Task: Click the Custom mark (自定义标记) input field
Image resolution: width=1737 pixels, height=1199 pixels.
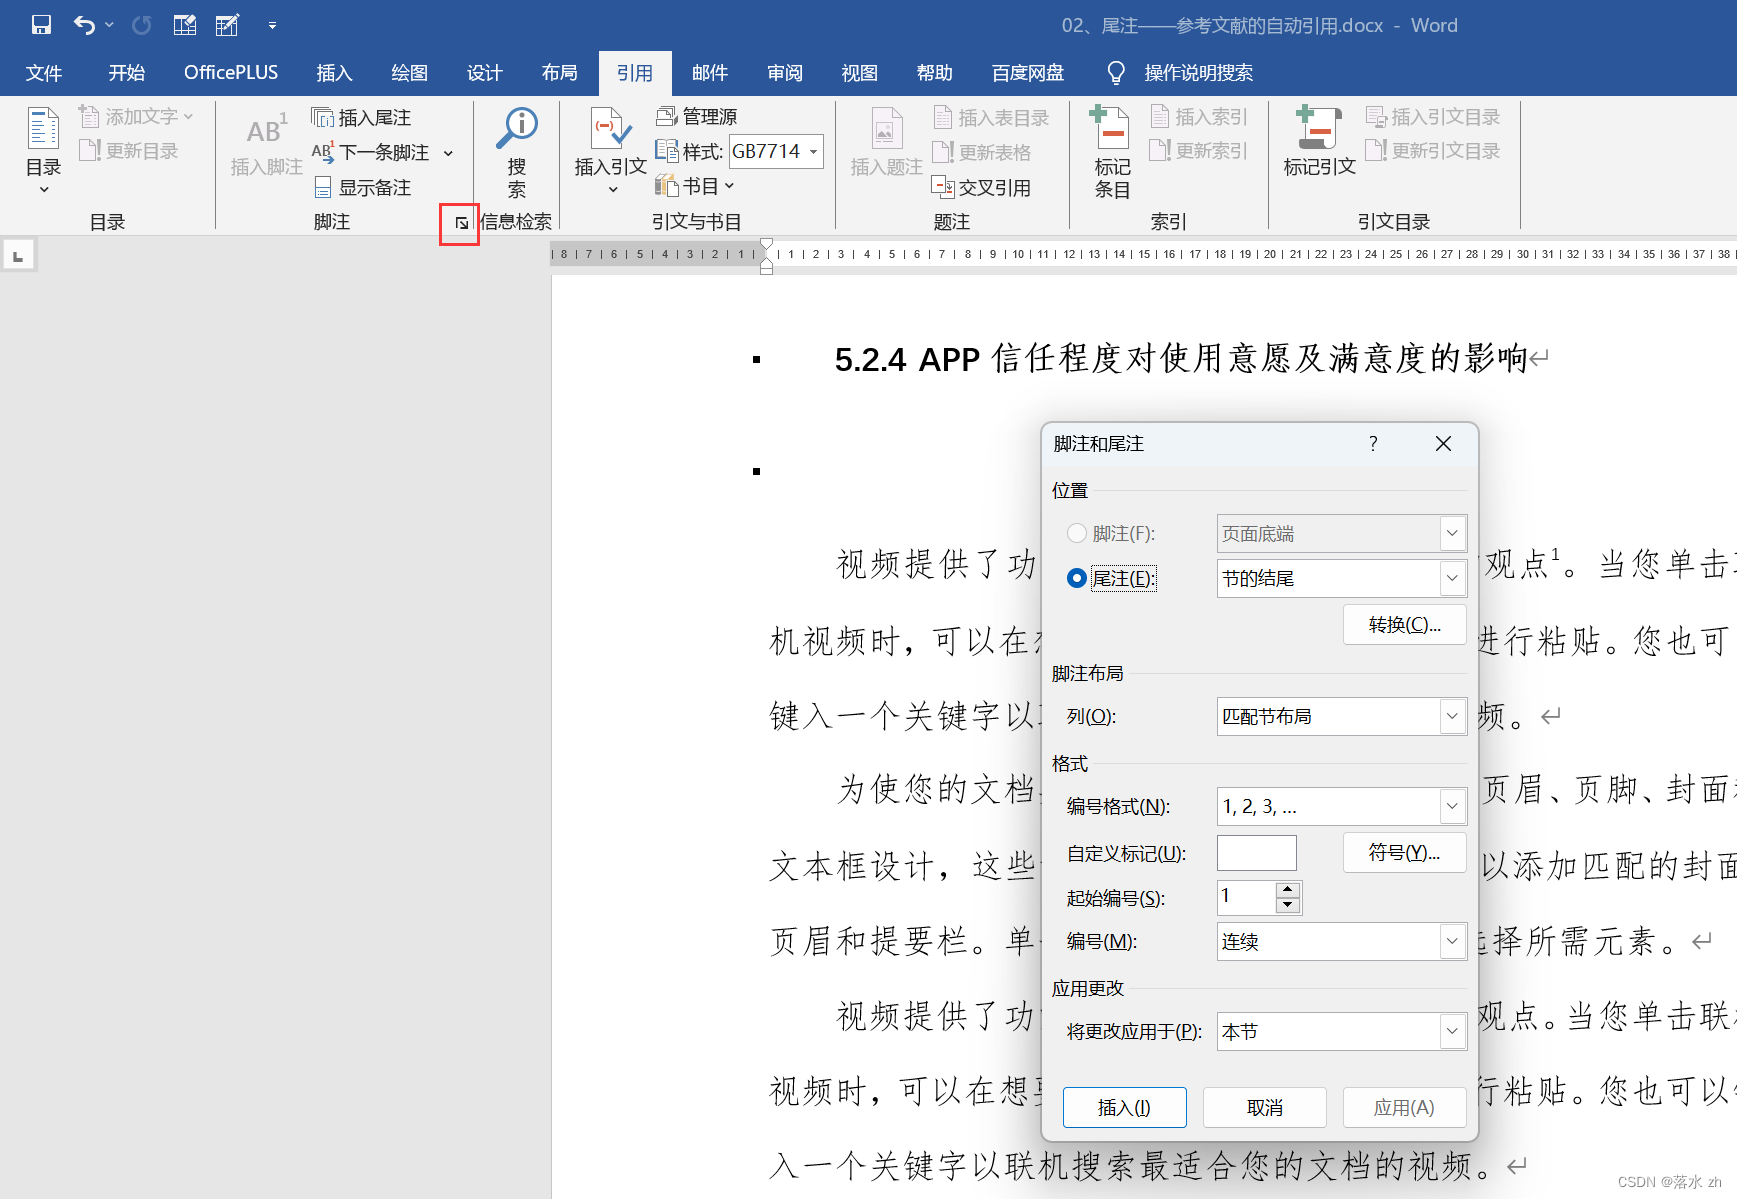Action: [x=1256, y=852]
